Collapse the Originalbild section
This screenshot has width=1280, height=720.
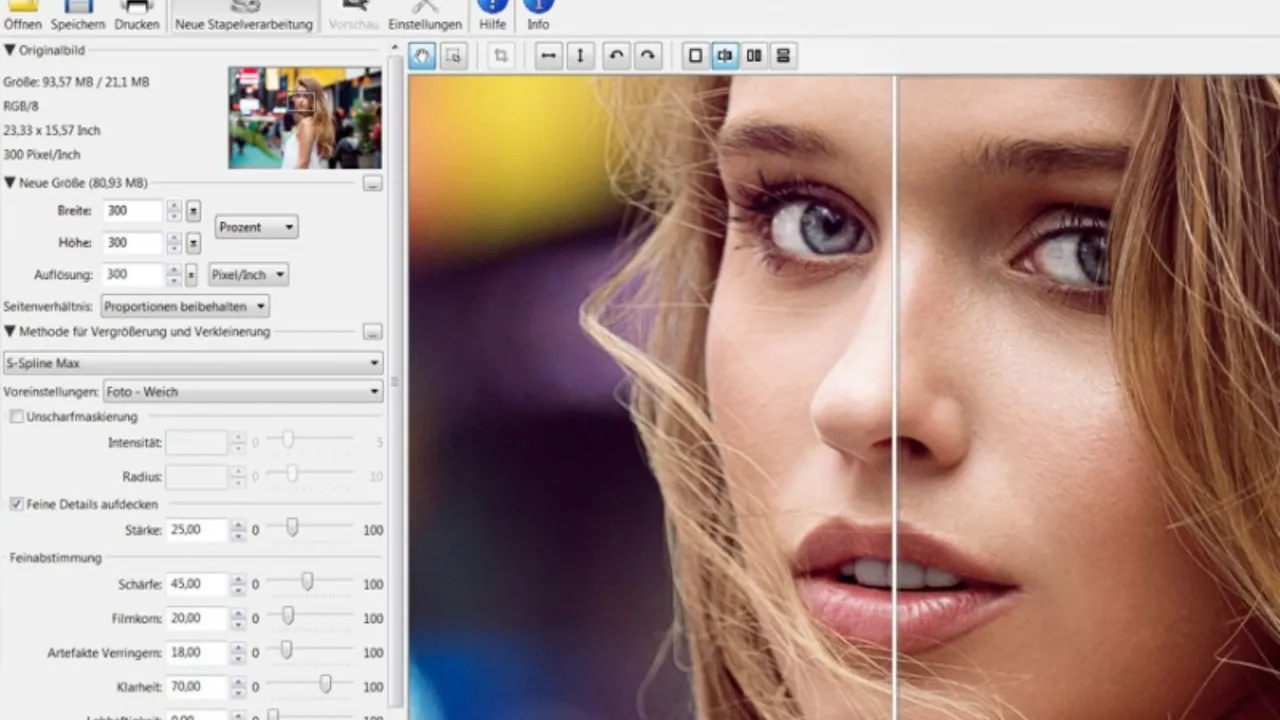pyautogui.click(x=10, y=50)
